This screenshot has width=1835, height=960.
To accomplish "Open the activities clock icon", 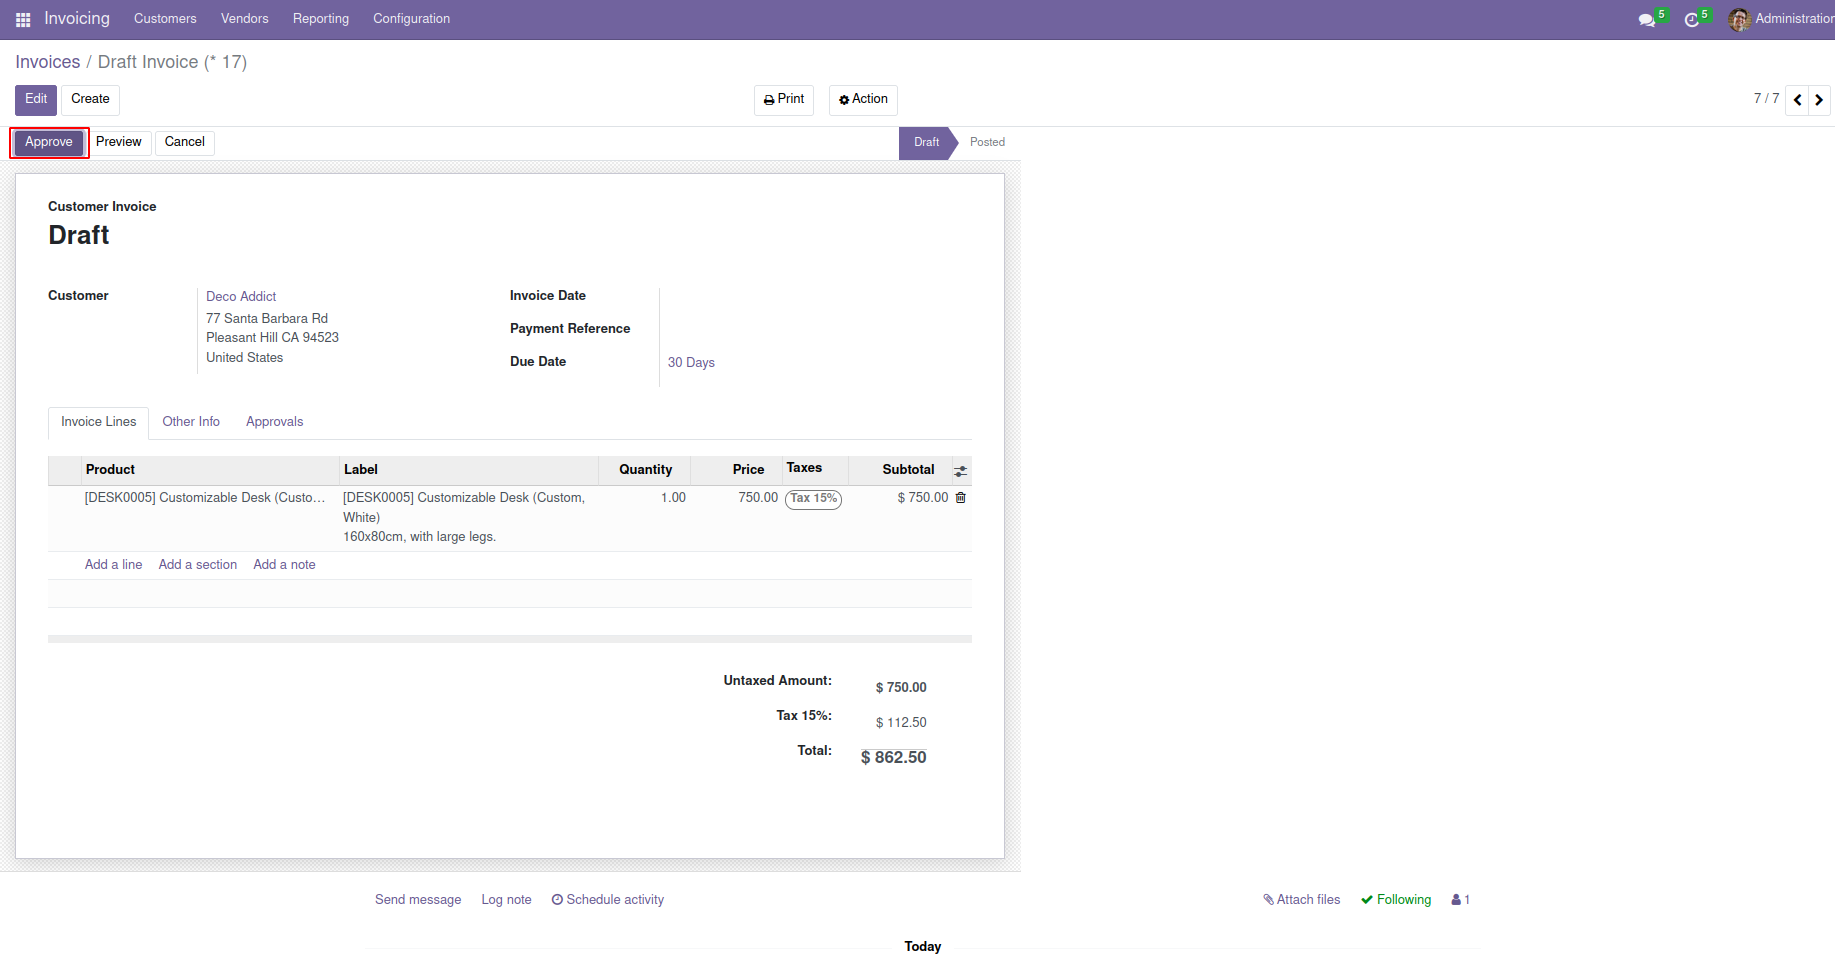I will click(1691, 20).
